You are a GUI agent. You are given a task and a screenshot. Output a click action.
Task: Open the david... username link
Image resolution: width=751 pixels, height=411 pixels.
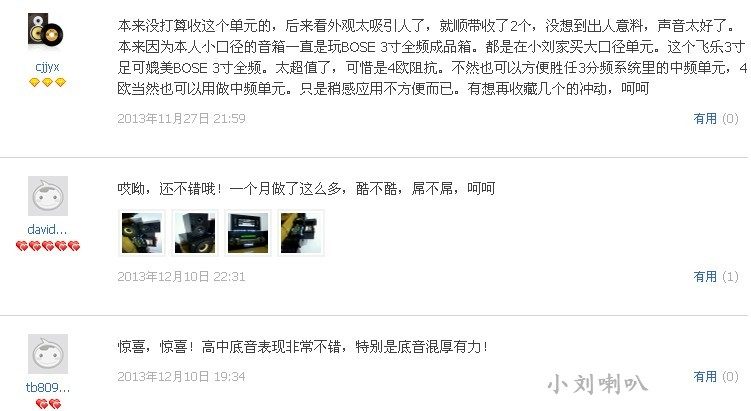(x=47, y=229)
